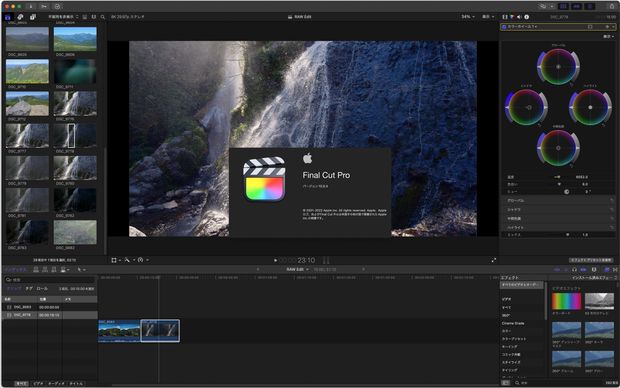Disable the カラーホイール1 effect checkbox
620x388 pixels.
click(504, 27)
